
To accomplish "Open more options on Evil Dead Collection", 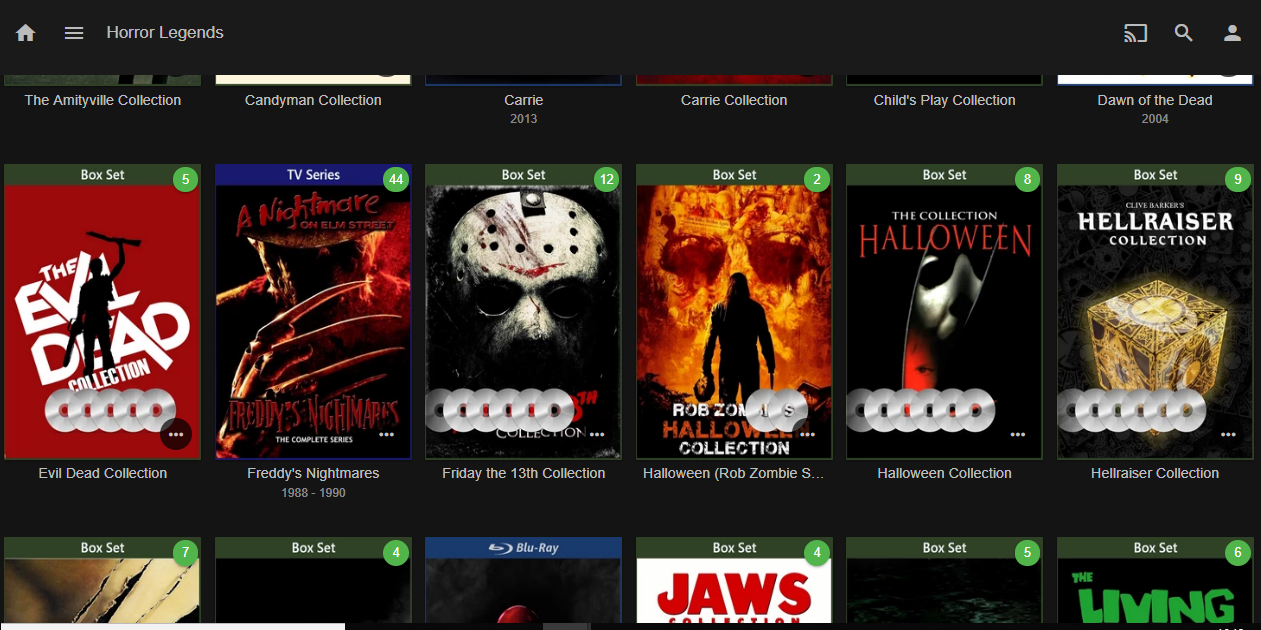I will coord(176,434).
